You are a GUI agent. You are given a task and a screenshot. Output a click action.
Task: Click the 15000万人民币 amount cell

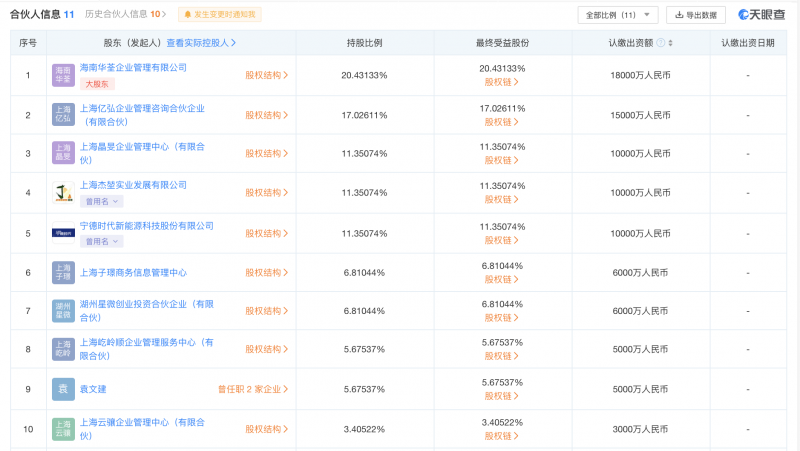[x=640, y=115]
